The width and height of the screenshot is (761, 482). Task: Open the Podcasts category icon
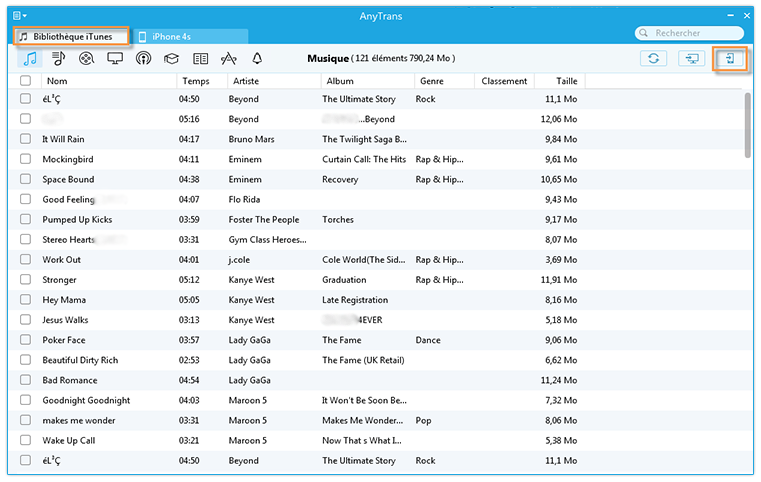143,59
